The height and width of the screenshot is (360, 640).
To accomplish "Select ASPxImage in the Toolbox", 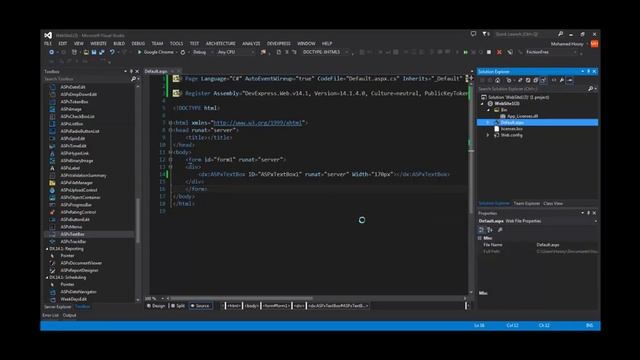I will pyautogui.click(x=71, y=109).
